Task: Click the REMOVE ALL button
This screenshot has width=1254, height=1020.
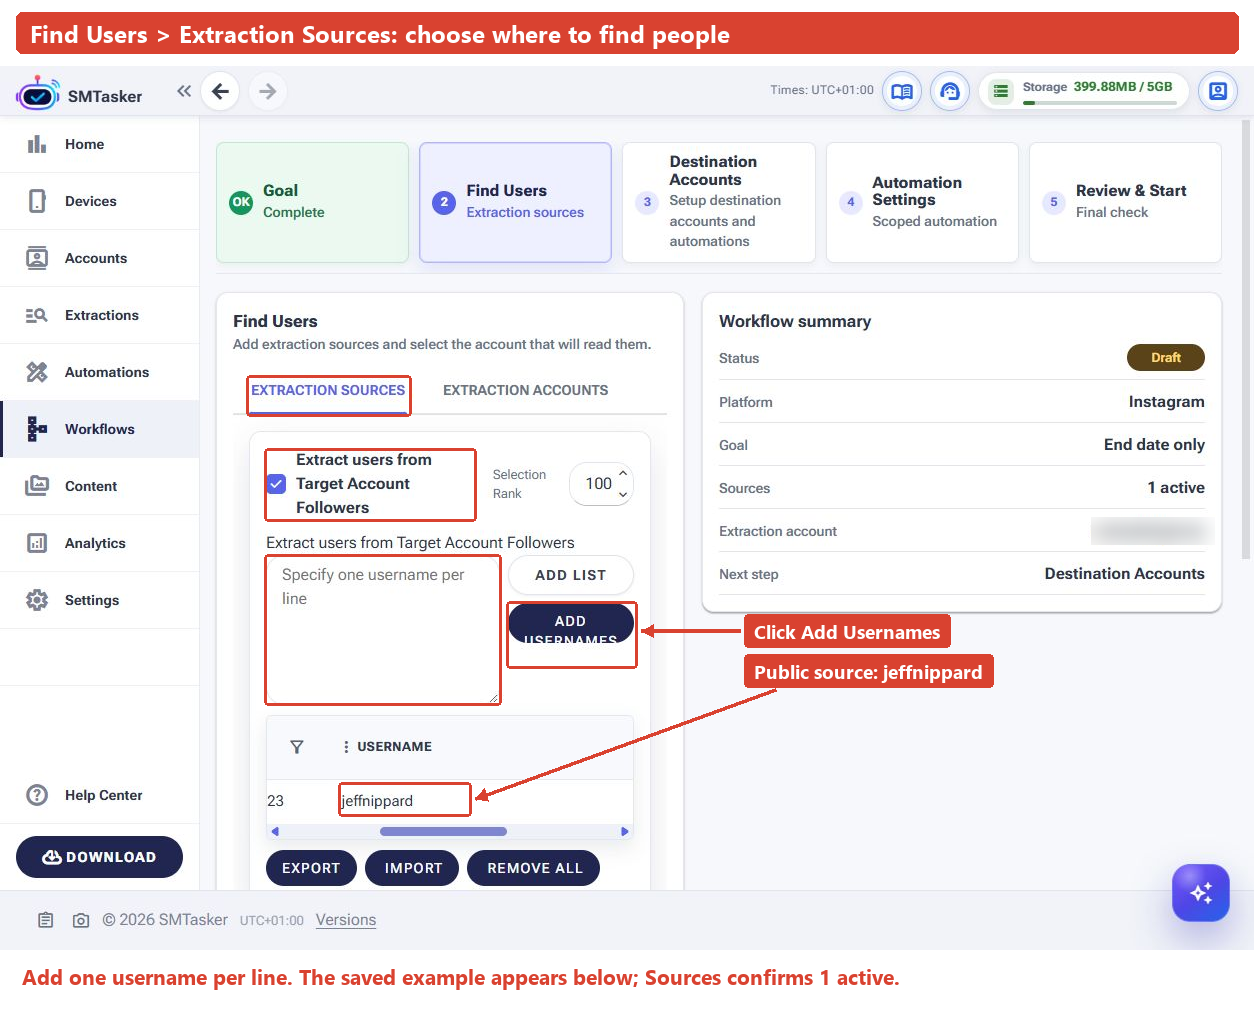Action: coord(534,868)
